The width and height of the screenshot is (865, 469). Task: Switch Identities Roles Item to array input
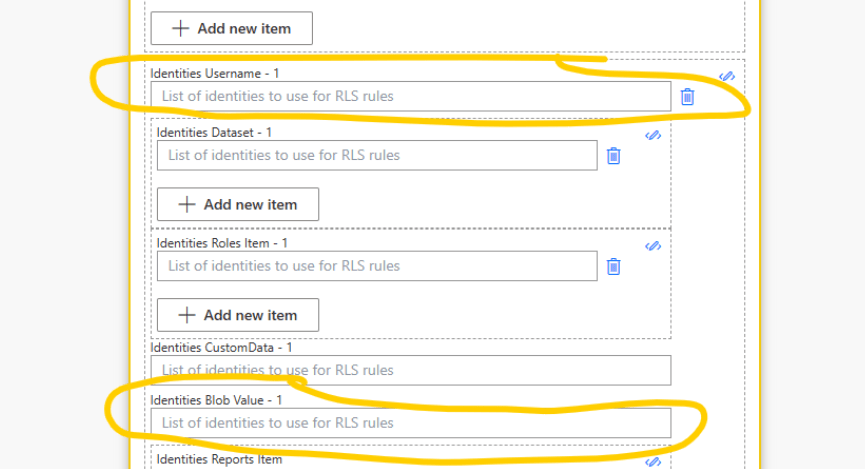[653, 245]
